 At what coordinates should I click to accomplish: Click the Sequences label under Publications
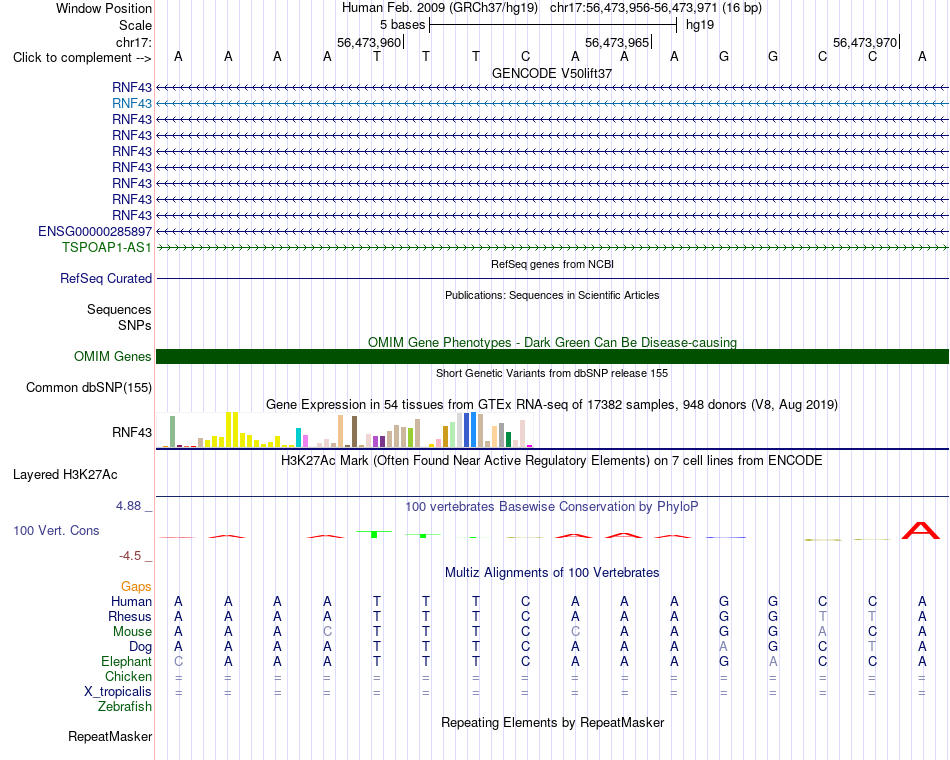pyautogui.click(x=119, y=310)
